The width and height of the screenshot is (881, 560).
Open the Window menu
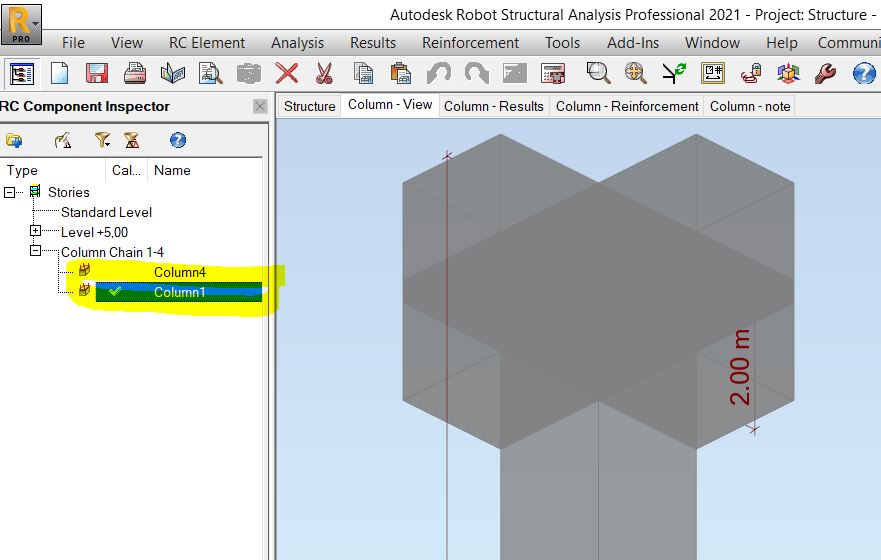pyautogui.click(x=712, y=43)
